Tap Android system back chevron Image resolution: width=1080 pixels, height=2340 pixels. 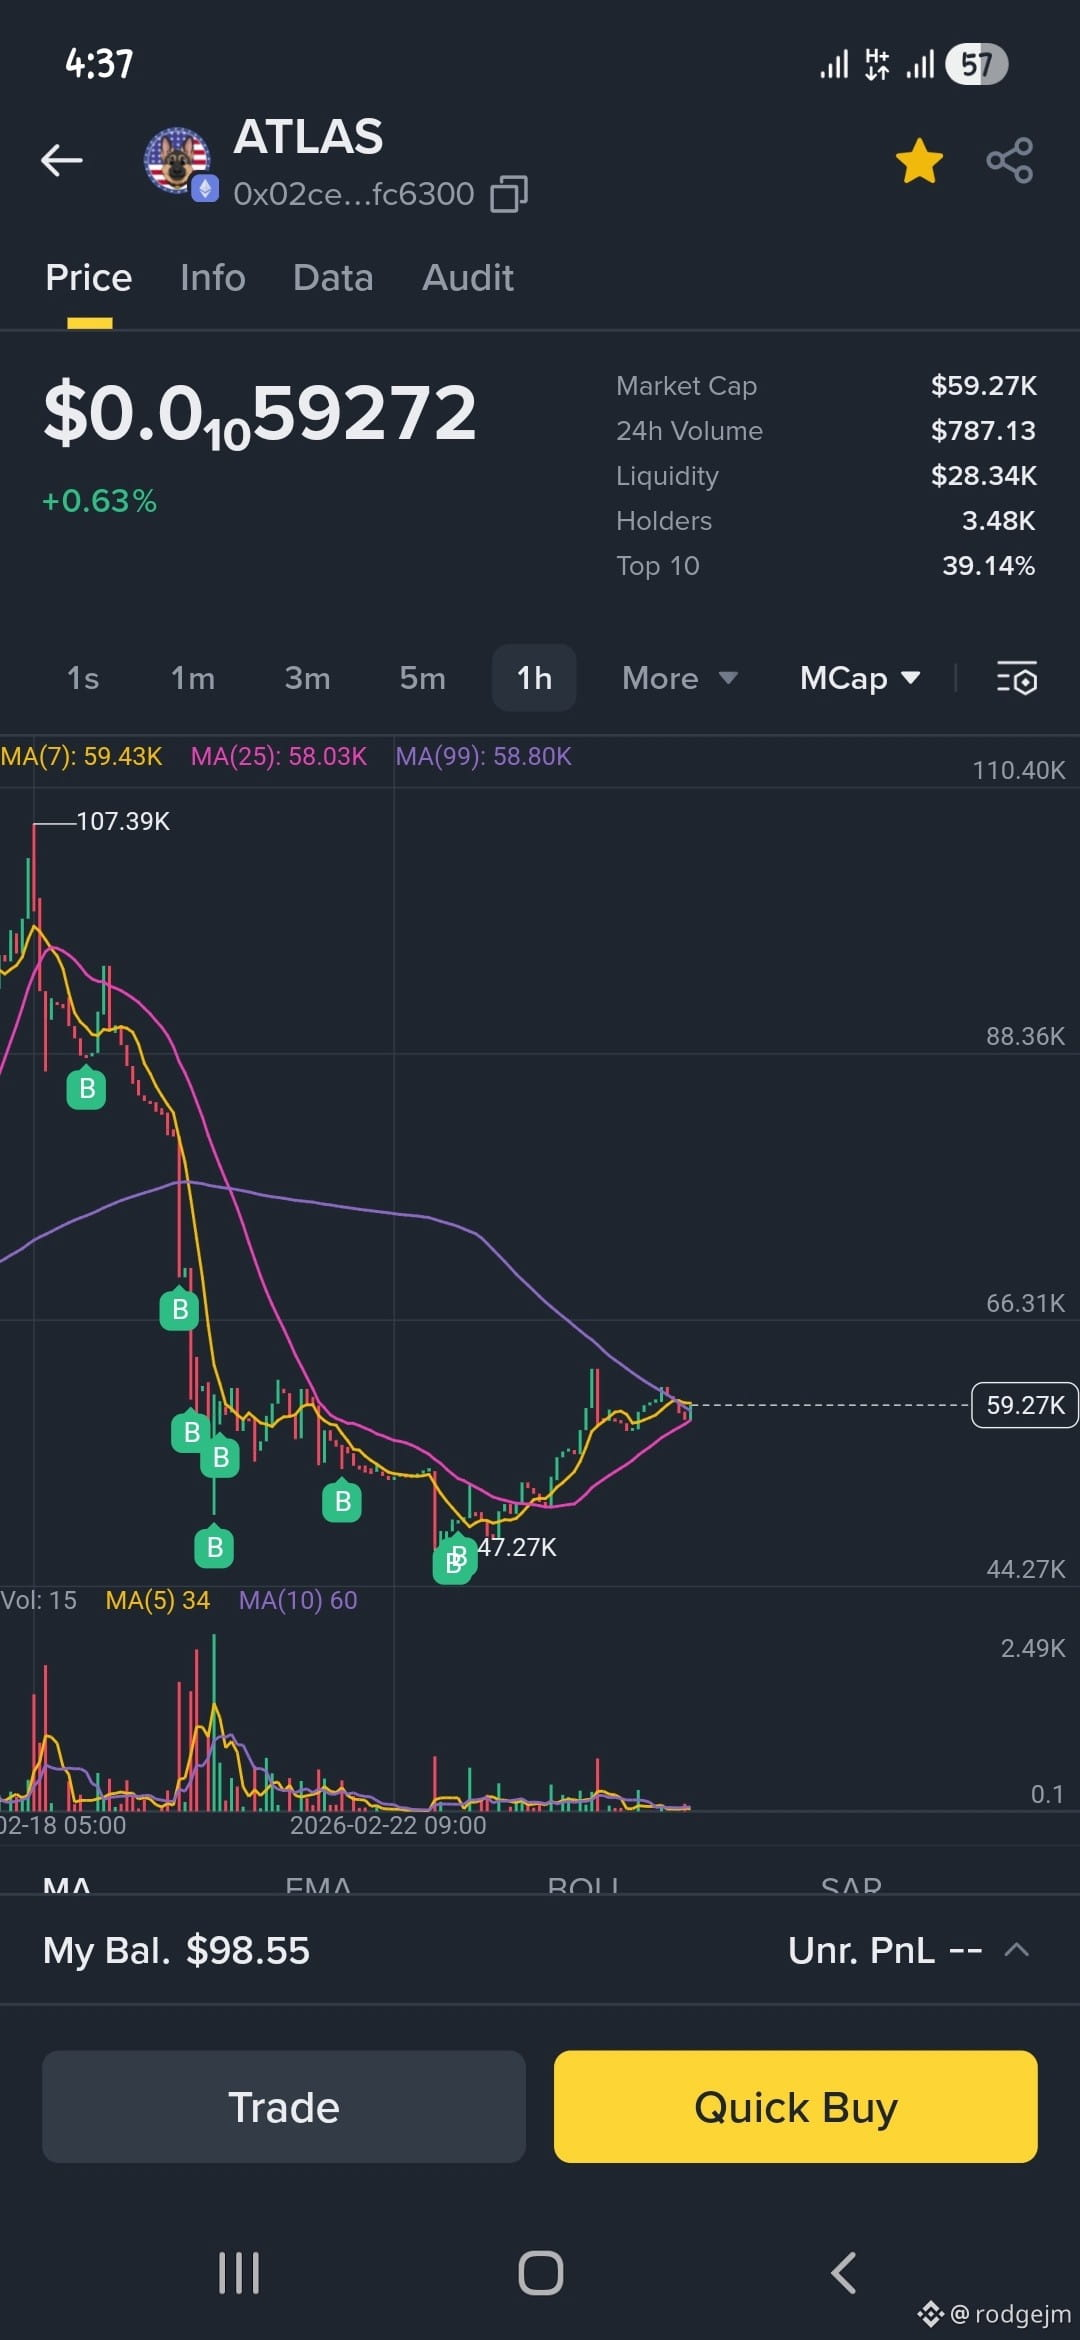tap(843, 2272)
